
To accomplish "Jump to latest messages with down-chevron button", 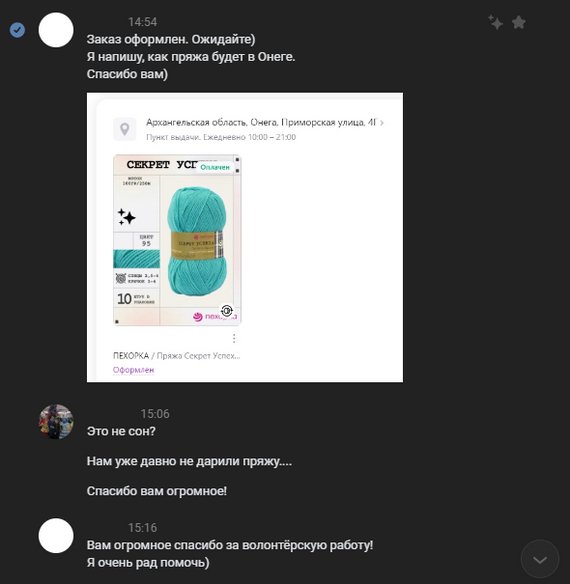I will (539, 559).
